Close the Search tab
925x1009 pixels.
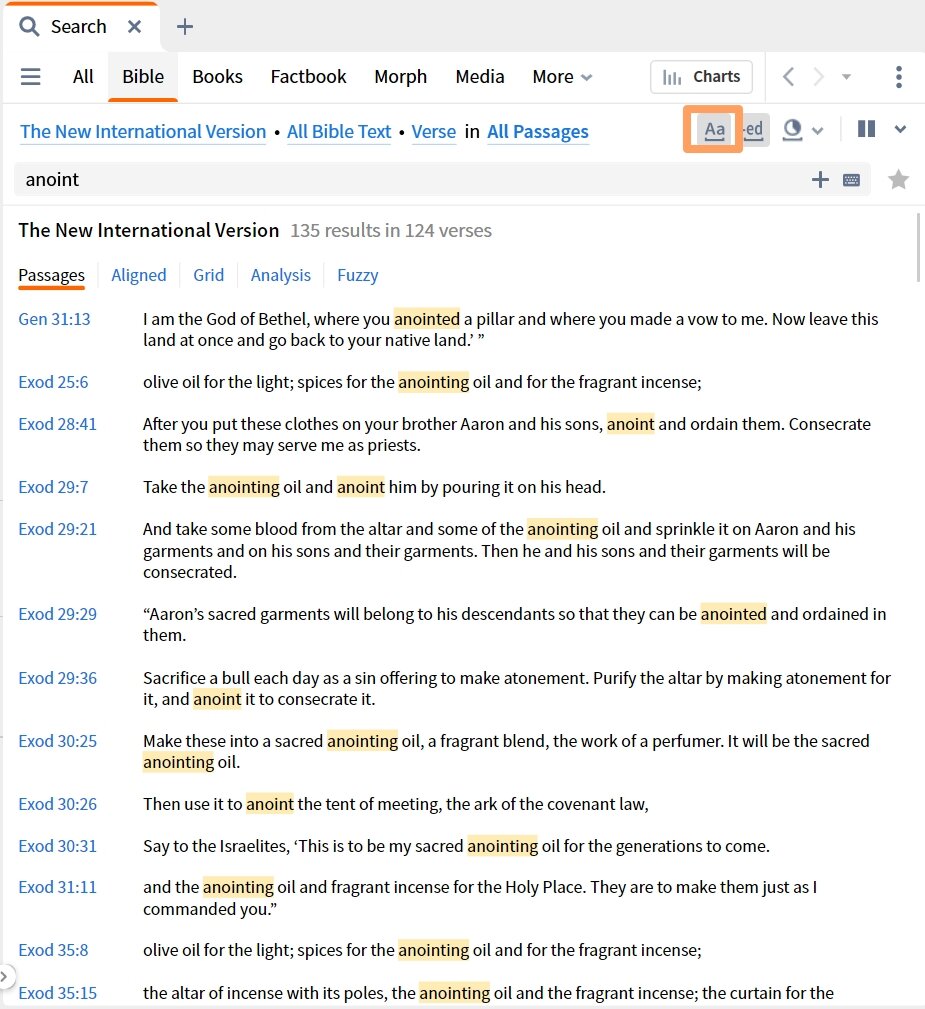[x=134, y=26]
